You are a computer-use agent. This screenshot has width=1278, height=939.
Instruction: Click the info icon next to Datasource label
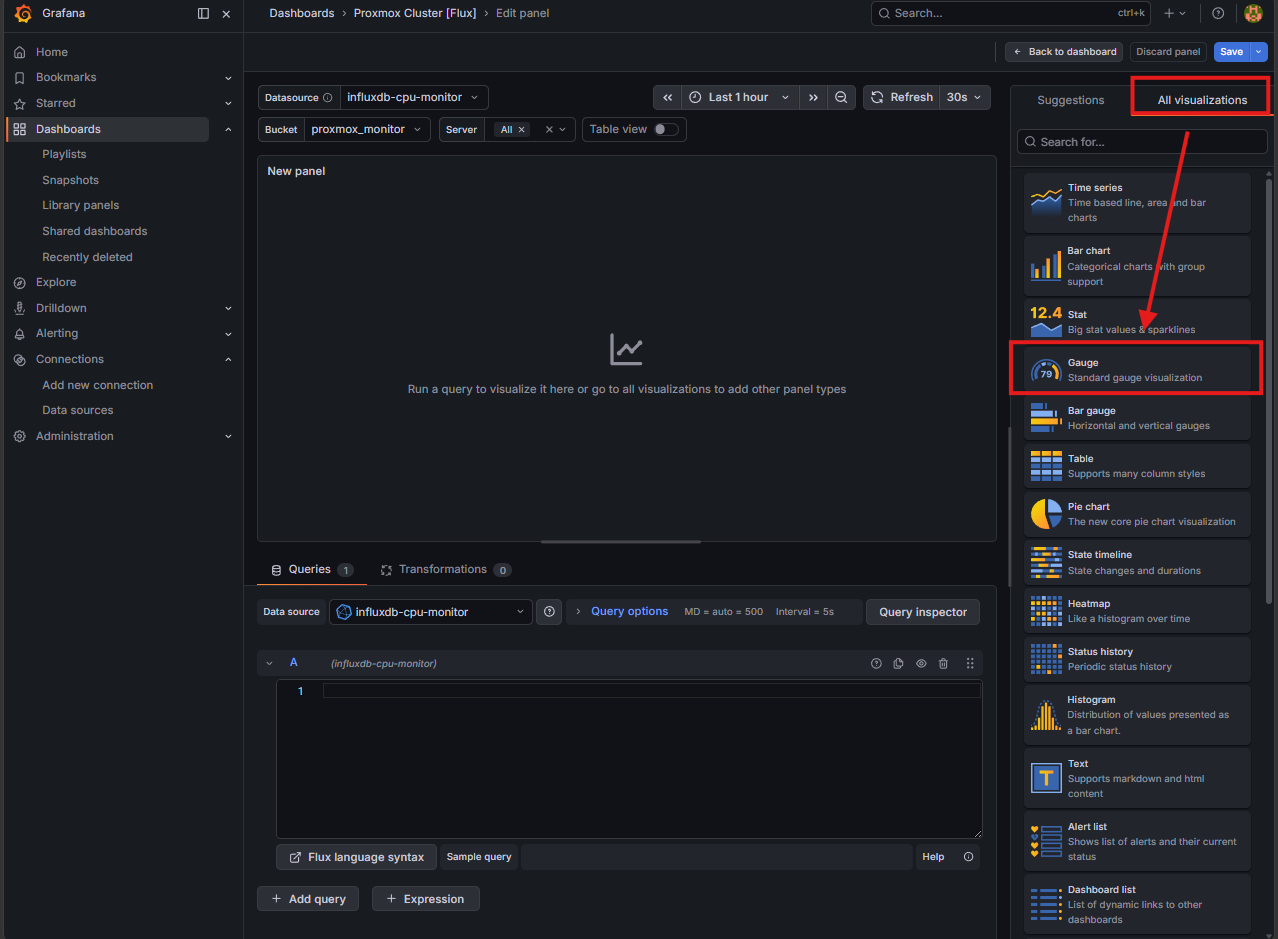click(328, 98)
